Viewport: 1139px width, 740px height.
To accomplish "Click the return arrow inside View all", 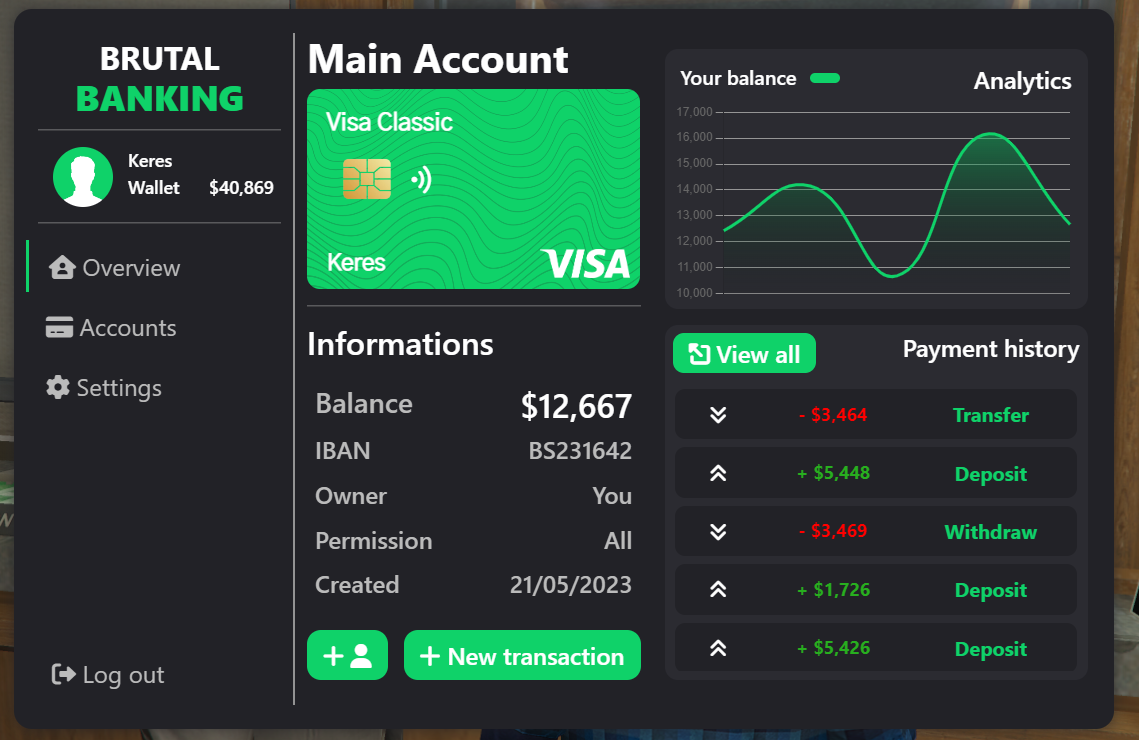I will pyautogui.click(x=701, y=353).
